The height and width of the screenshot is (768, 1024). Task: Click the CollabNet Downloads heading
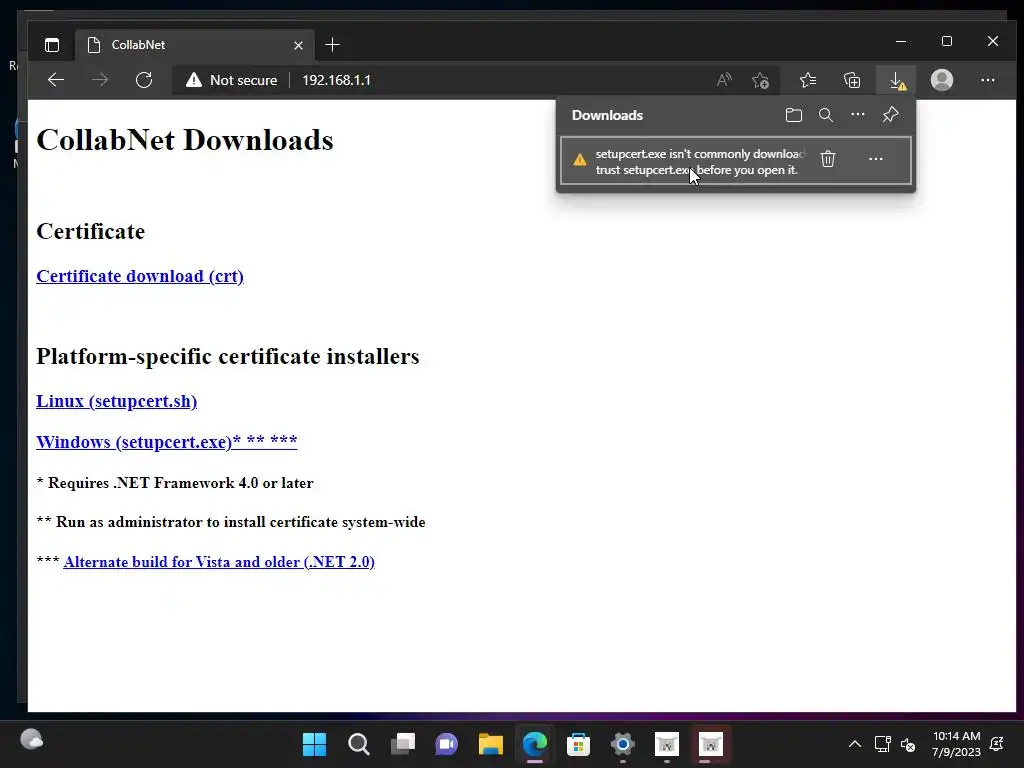[x=185, y=140]
